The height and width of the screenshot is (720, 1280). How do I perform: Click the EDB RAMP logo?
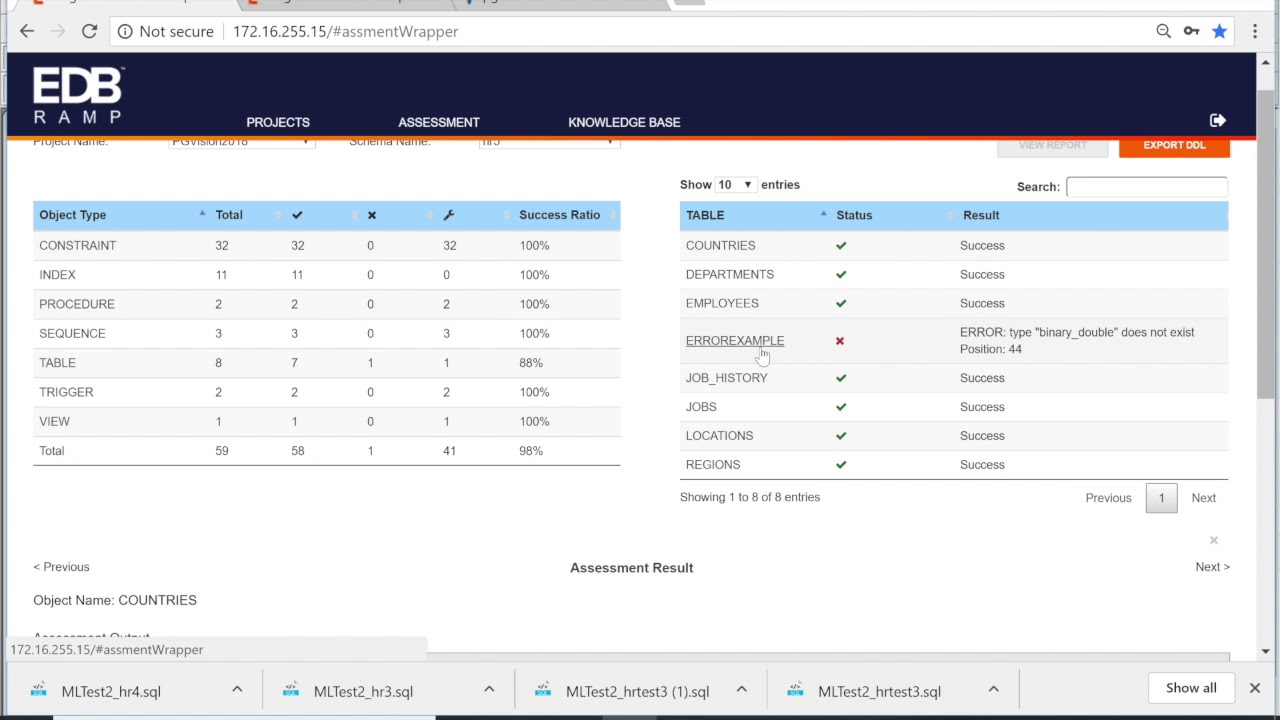pos(77,95)
